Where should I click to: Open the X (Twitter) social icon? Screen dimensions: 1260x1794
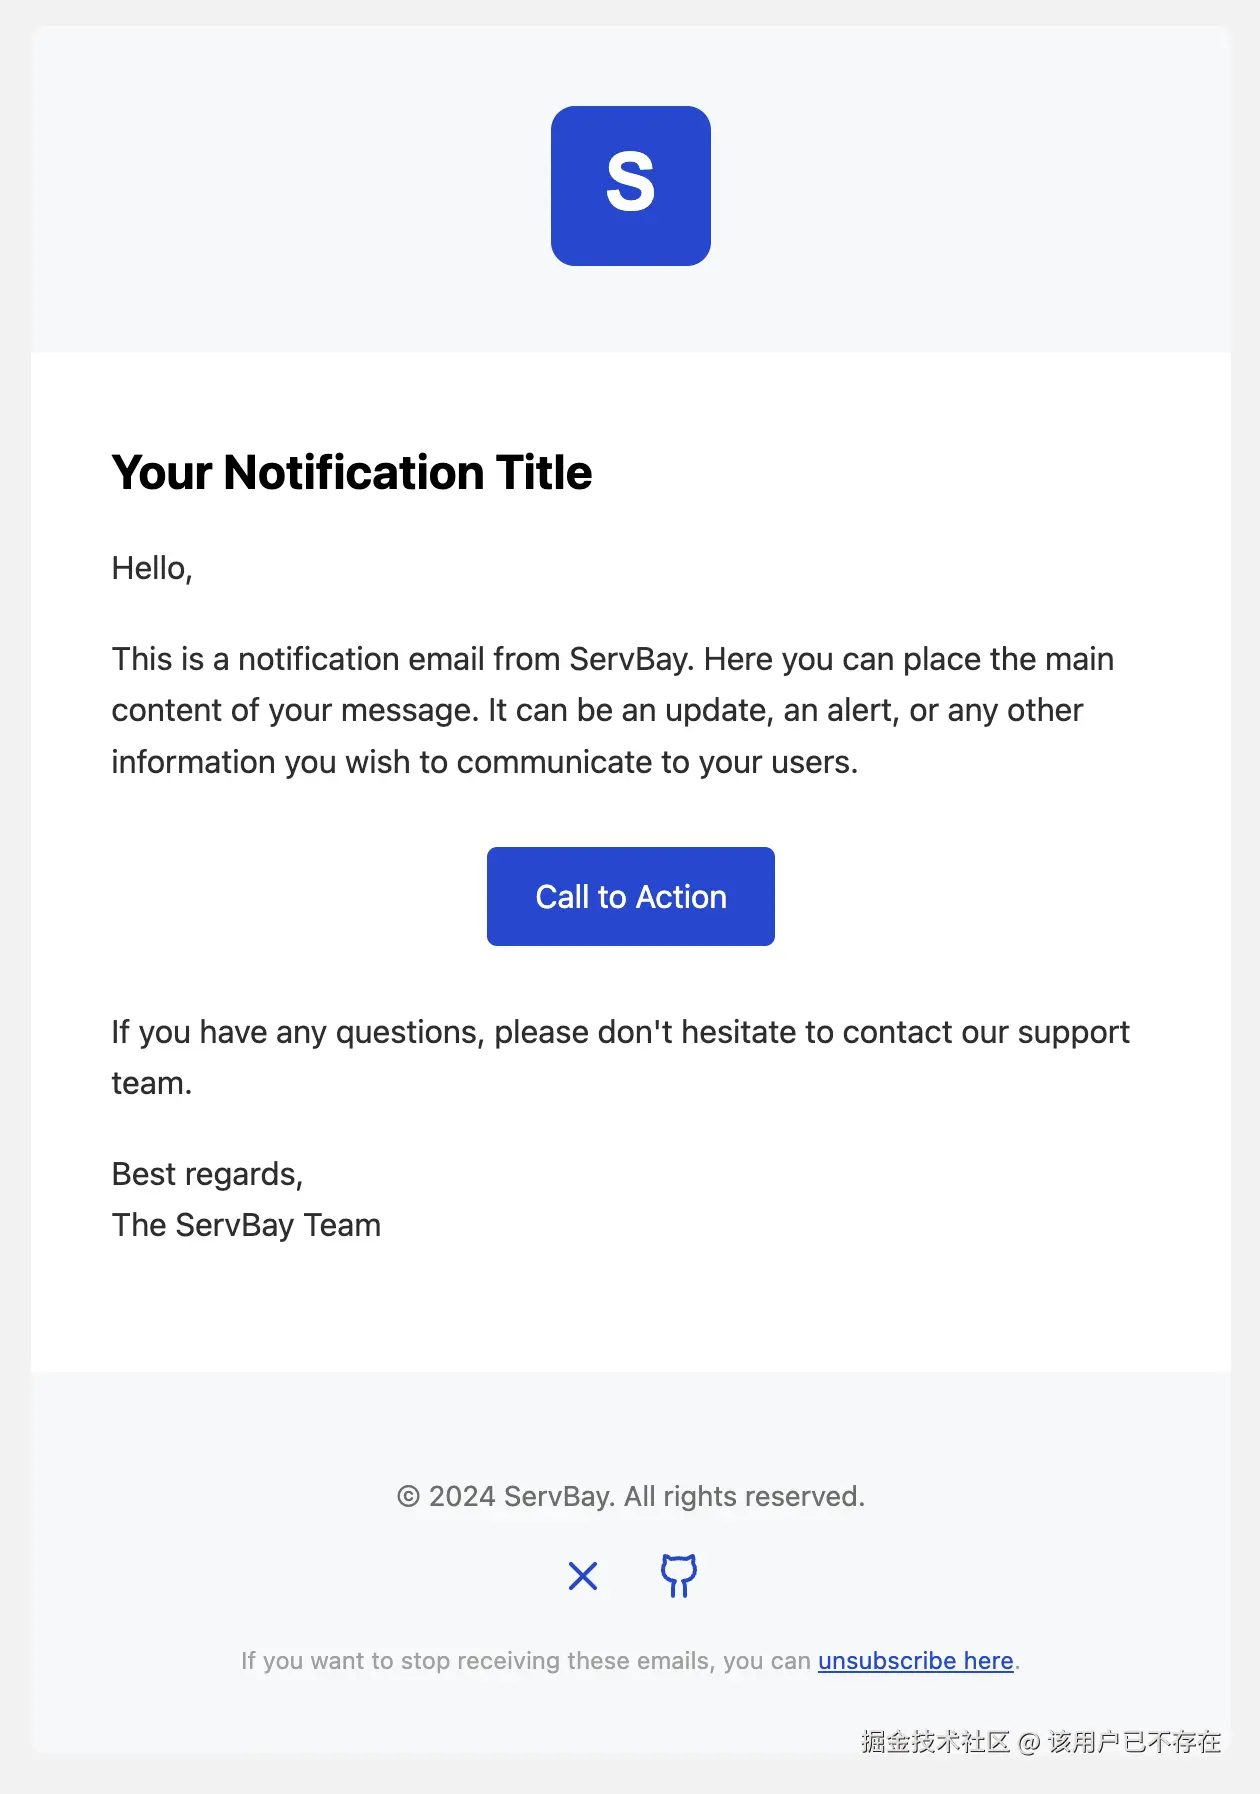(583, 1576)
